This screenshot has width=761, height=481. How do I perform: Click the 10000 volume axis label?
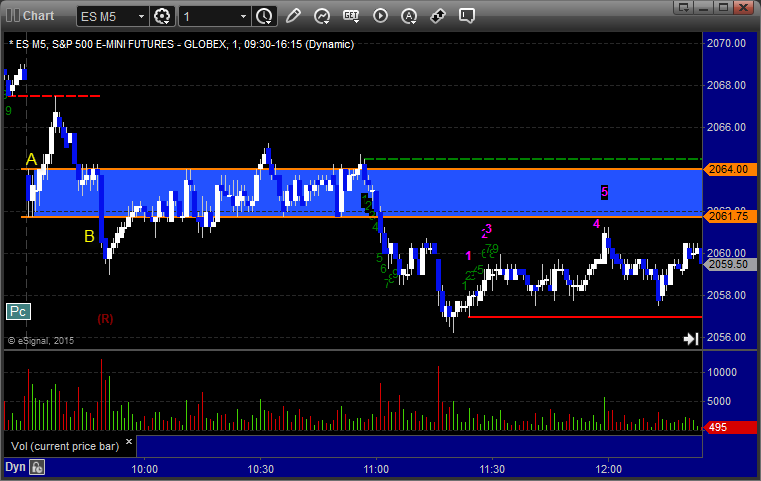[722, 372]
